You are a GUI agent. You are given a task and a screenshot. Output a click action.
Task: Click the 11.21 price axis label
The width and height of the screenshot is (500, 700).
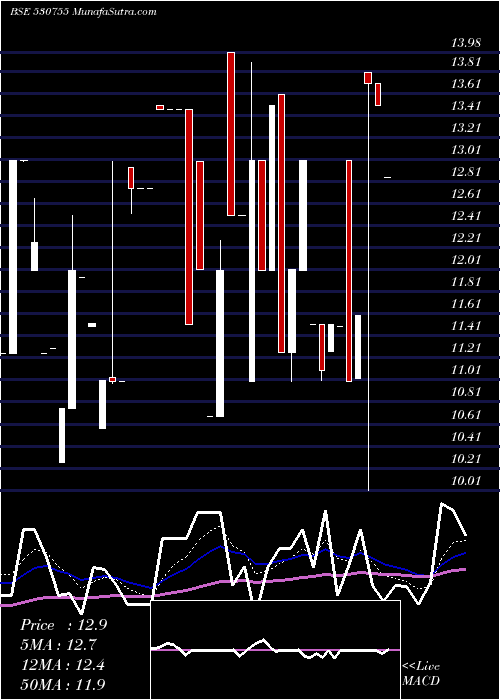(467, 348)
